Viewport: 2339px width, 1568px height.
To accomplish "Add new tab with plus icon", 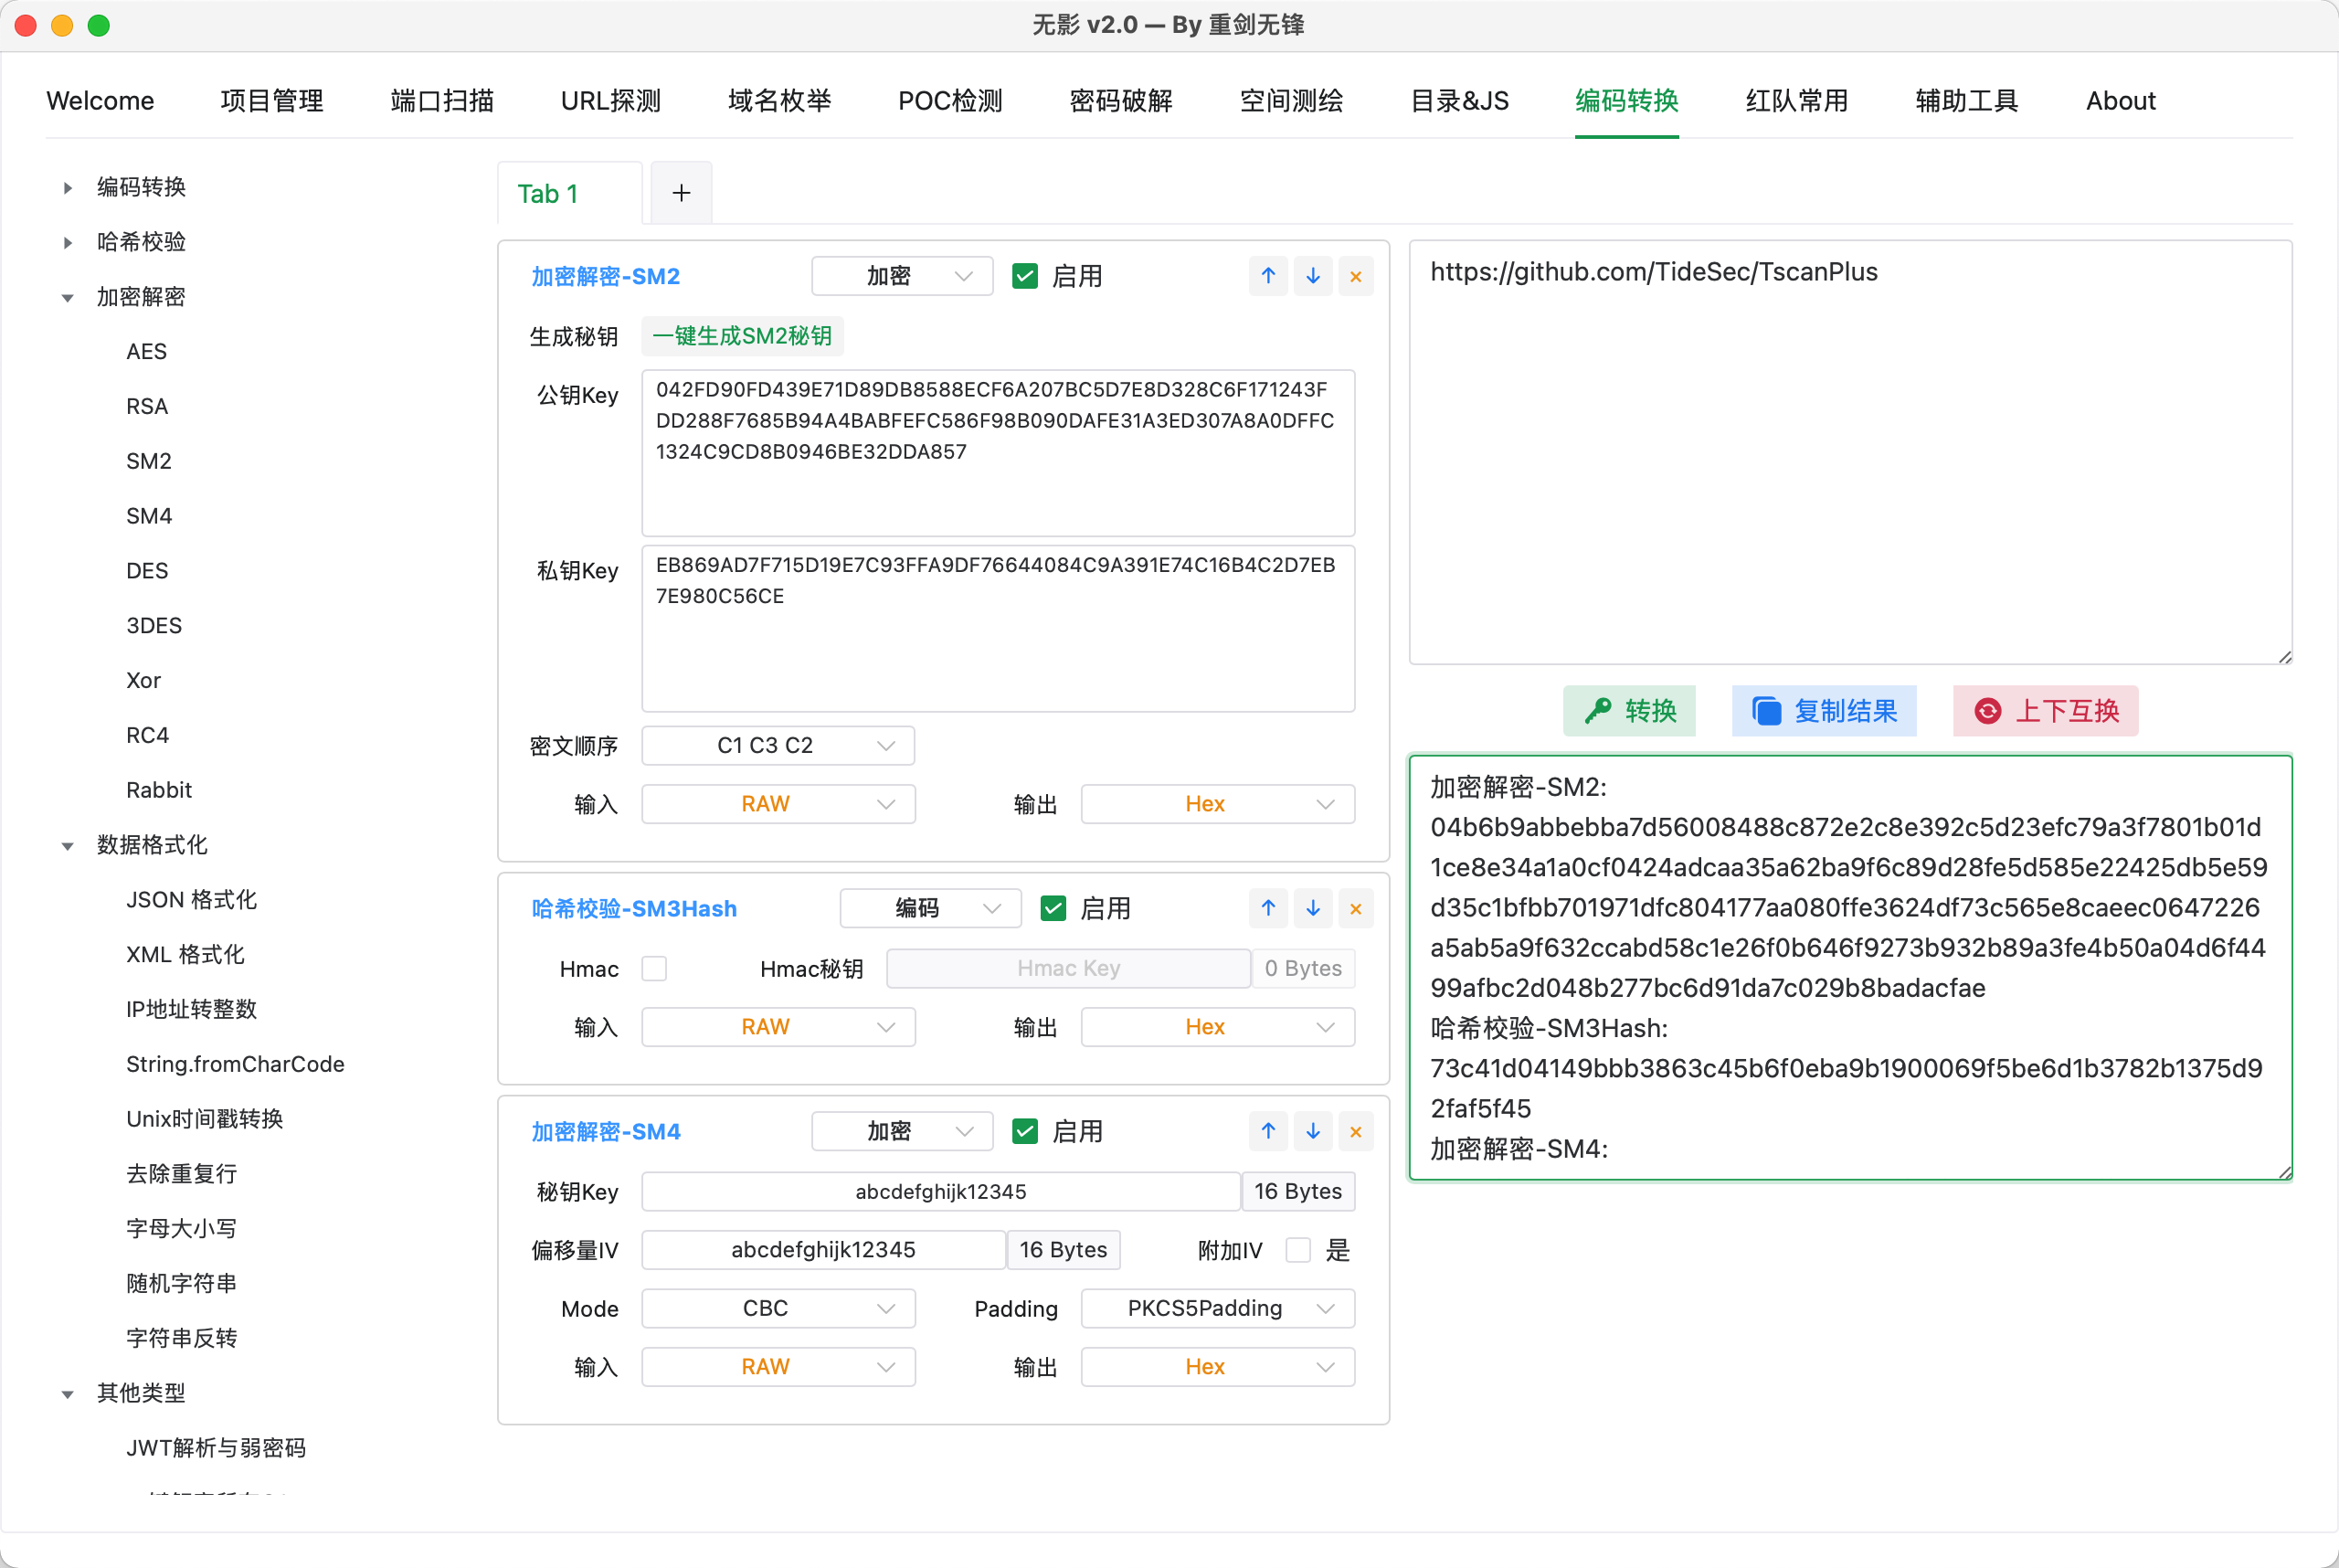I will tap(681, 193).
